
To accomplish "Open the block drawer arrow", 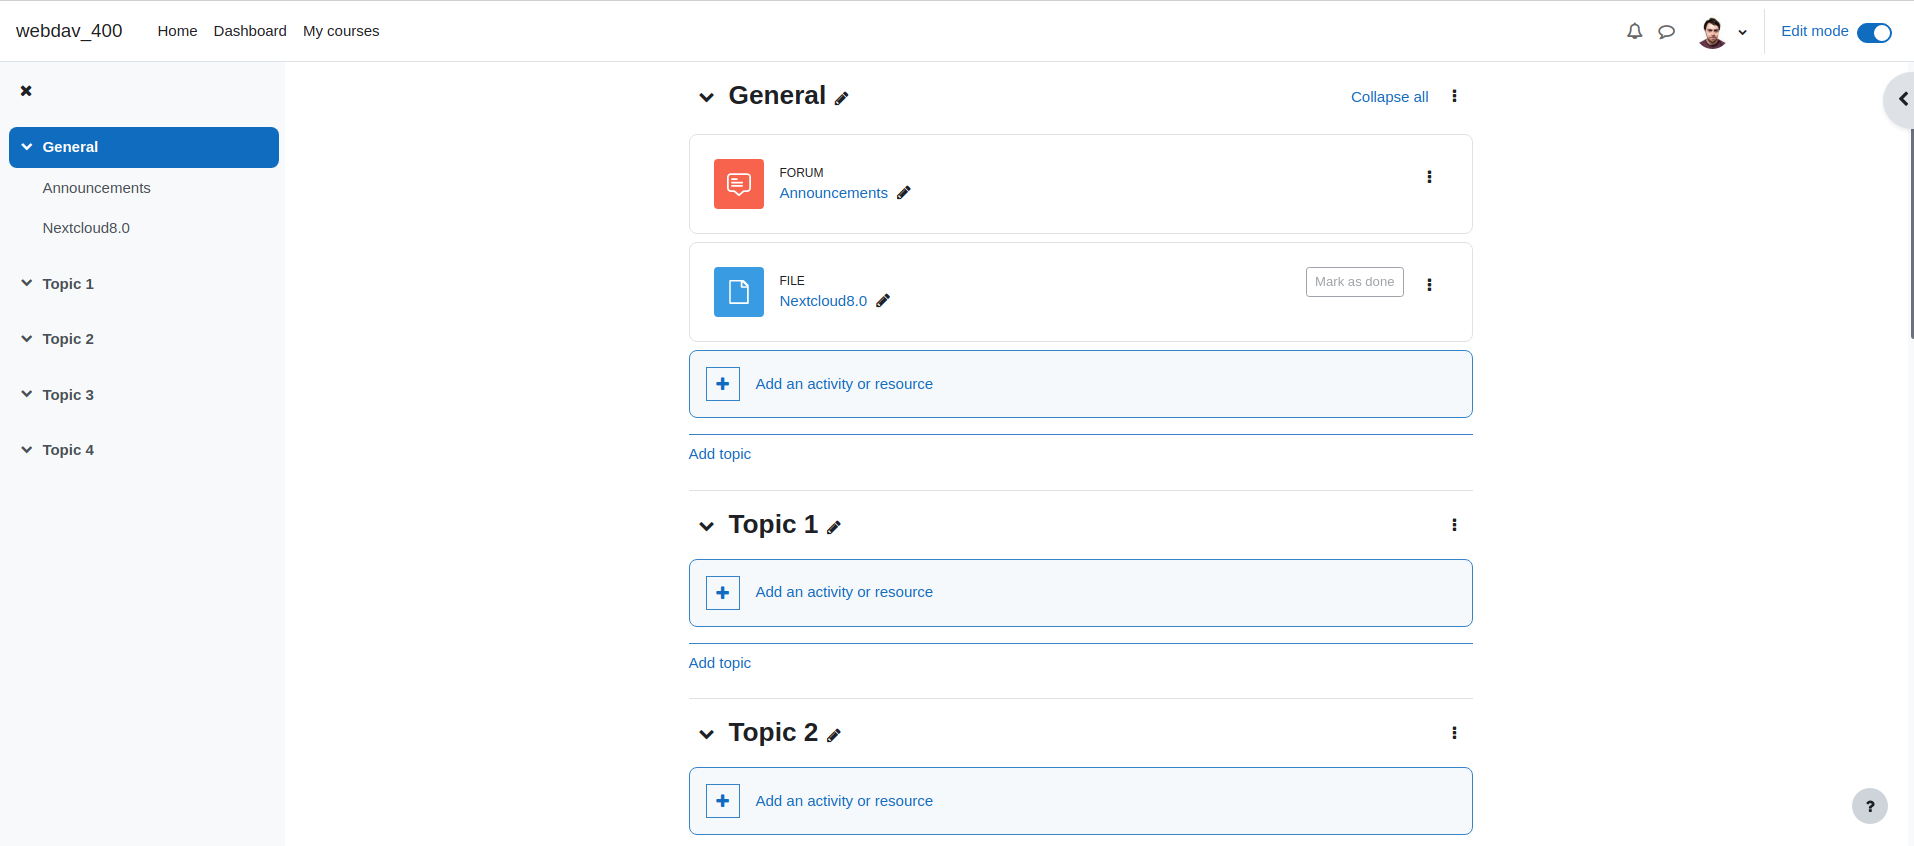I will click(1902, 99).
